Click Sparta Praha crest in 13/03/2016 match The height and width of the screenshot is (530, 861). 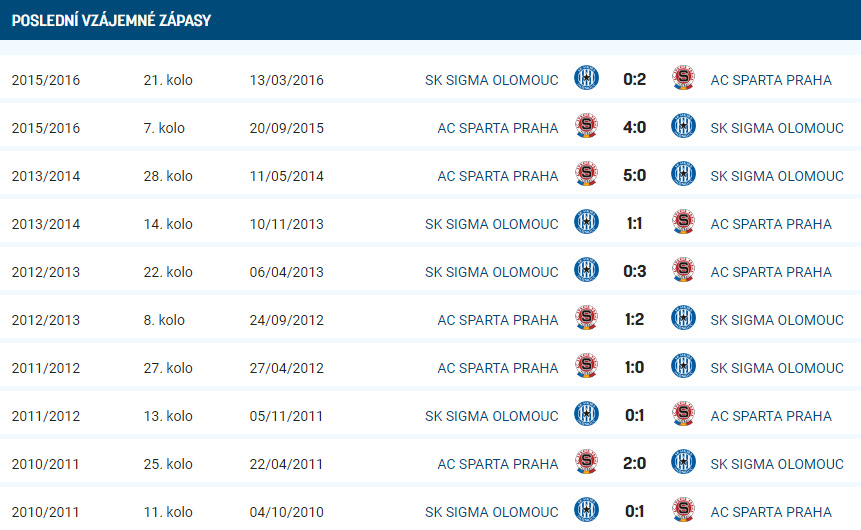tap(683, 78)
